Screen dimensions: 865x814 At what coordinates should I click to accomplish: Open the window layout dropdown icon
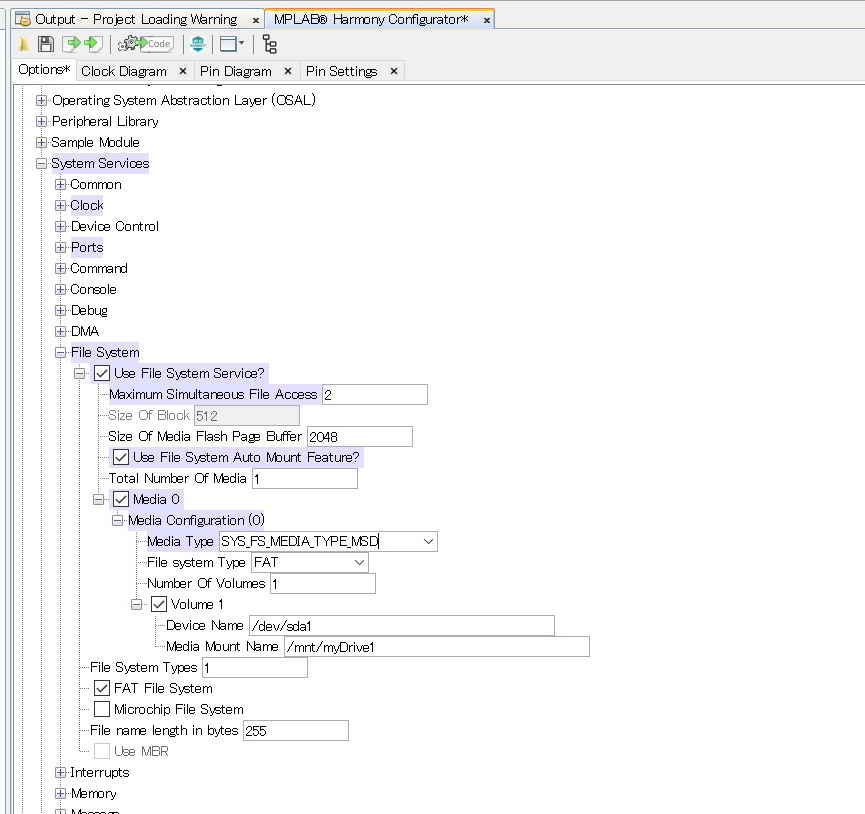pyautogui.click(x=232, y=44)
